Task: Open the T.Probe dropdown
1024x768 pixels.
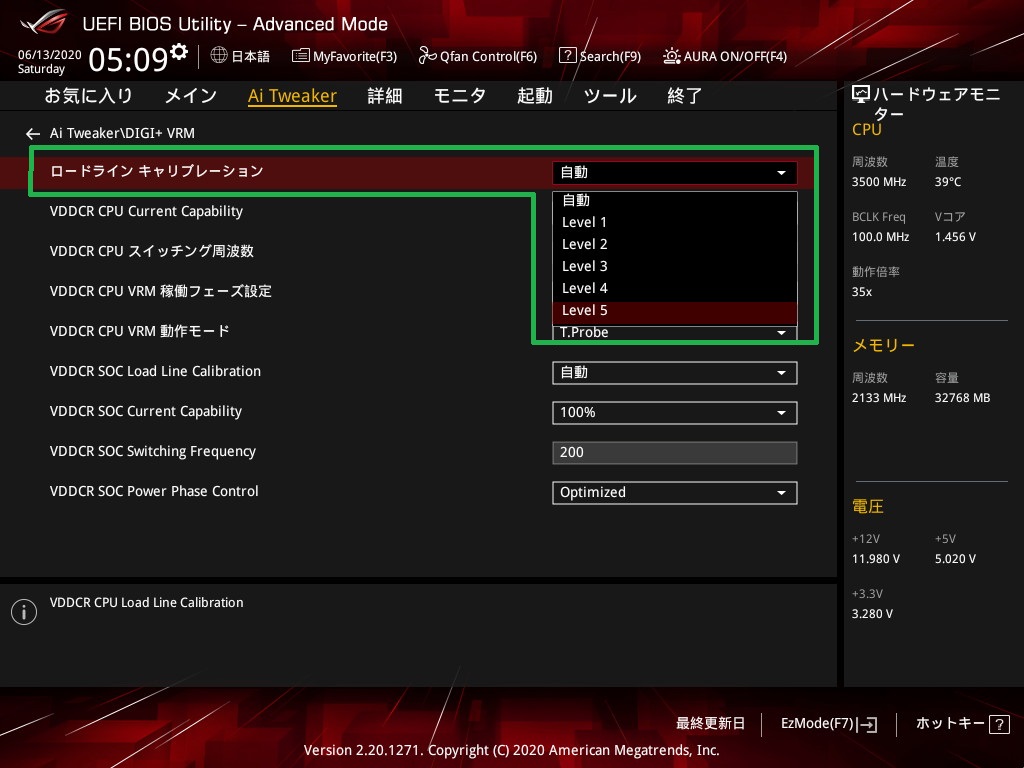Action: (x=675, y=332)
